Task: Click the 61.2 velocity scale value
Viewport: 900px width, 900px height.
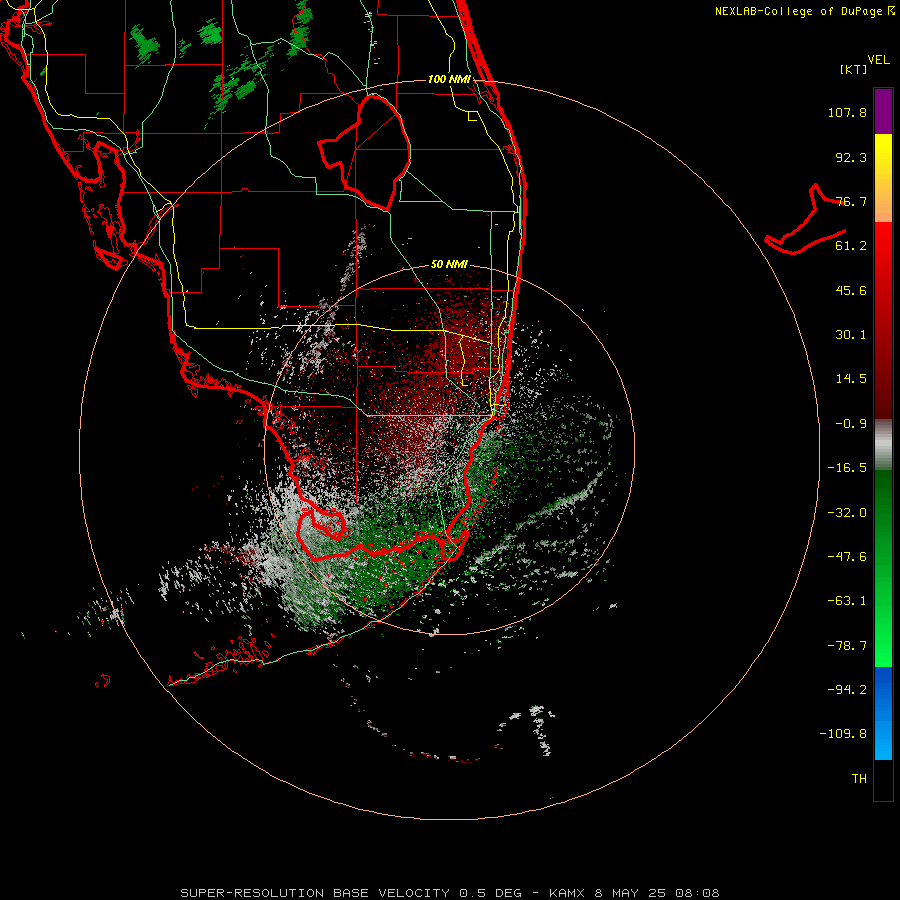Action: click(x=851, y=246)
